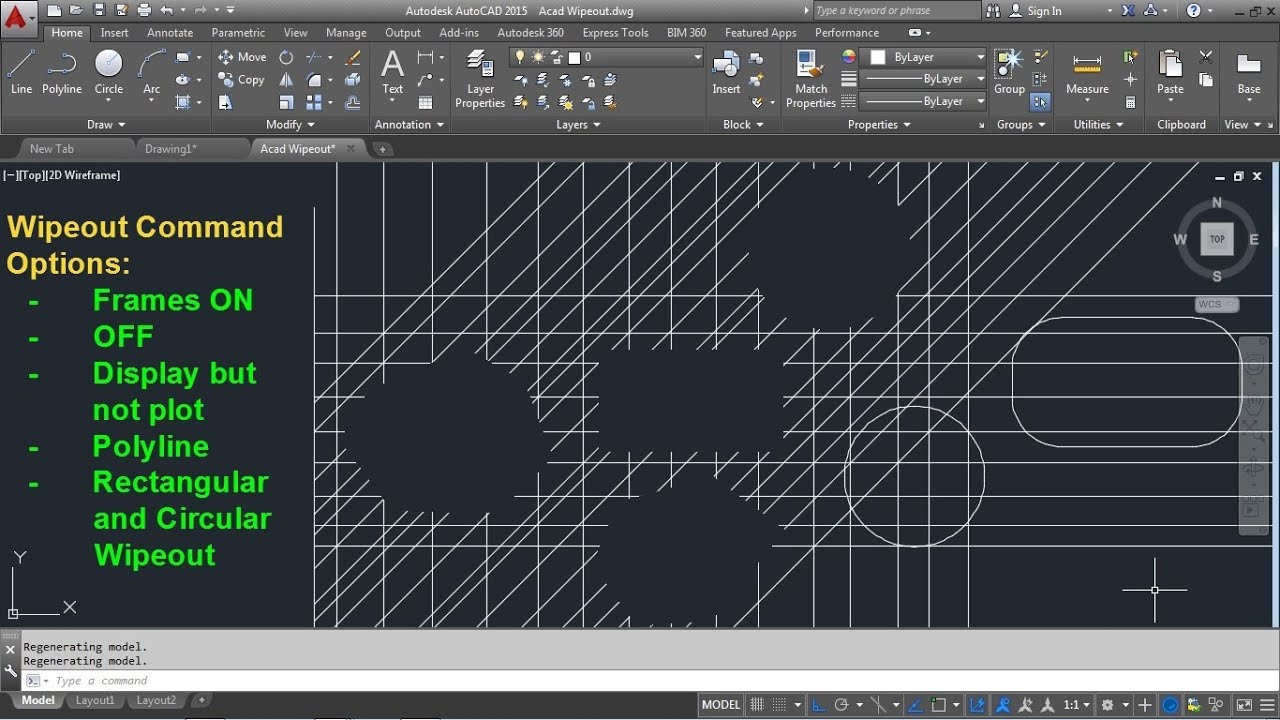Switch to Drawing1 document tab
Image resolution: width=1280 pixels, height=720 pixels.
171,149
